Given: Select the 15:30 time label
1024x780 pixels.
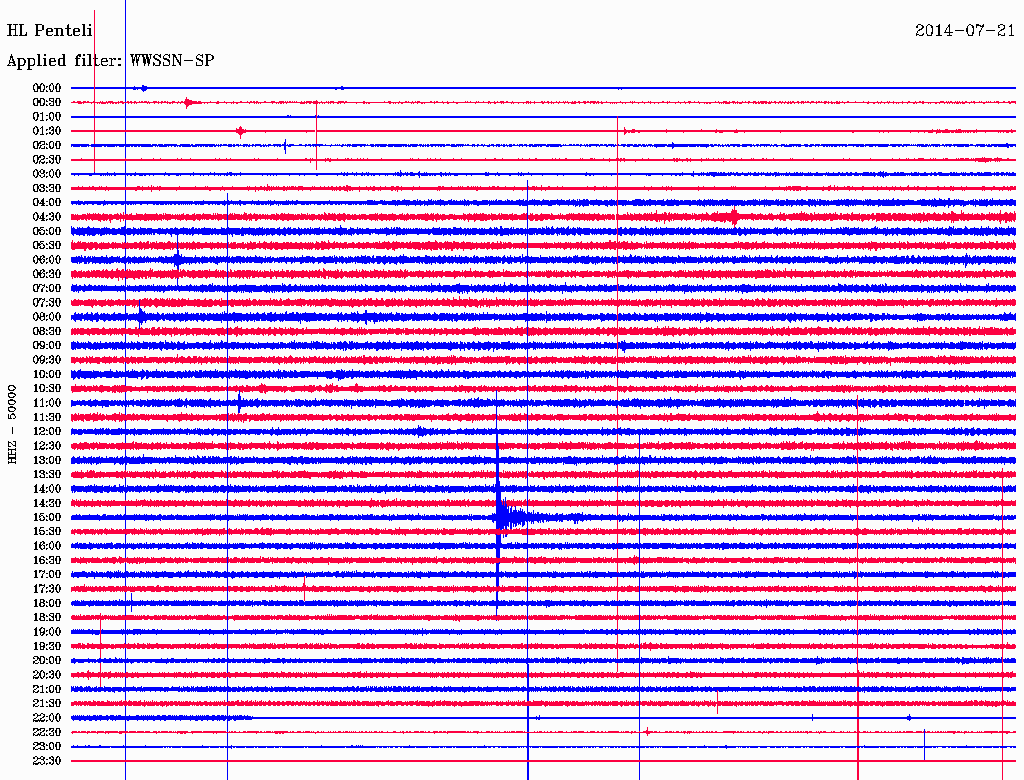Looking at the screenshot, I should point(46,532).
